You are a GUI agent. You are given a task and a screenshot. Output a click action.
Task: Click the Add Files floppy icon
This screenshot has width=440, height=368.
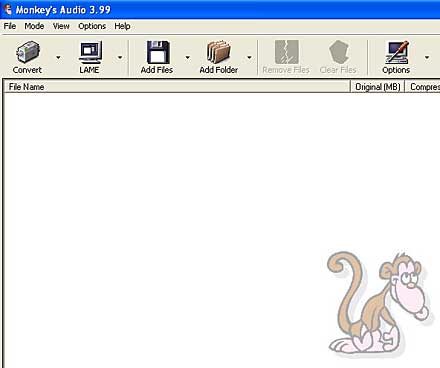pos(158,52)
